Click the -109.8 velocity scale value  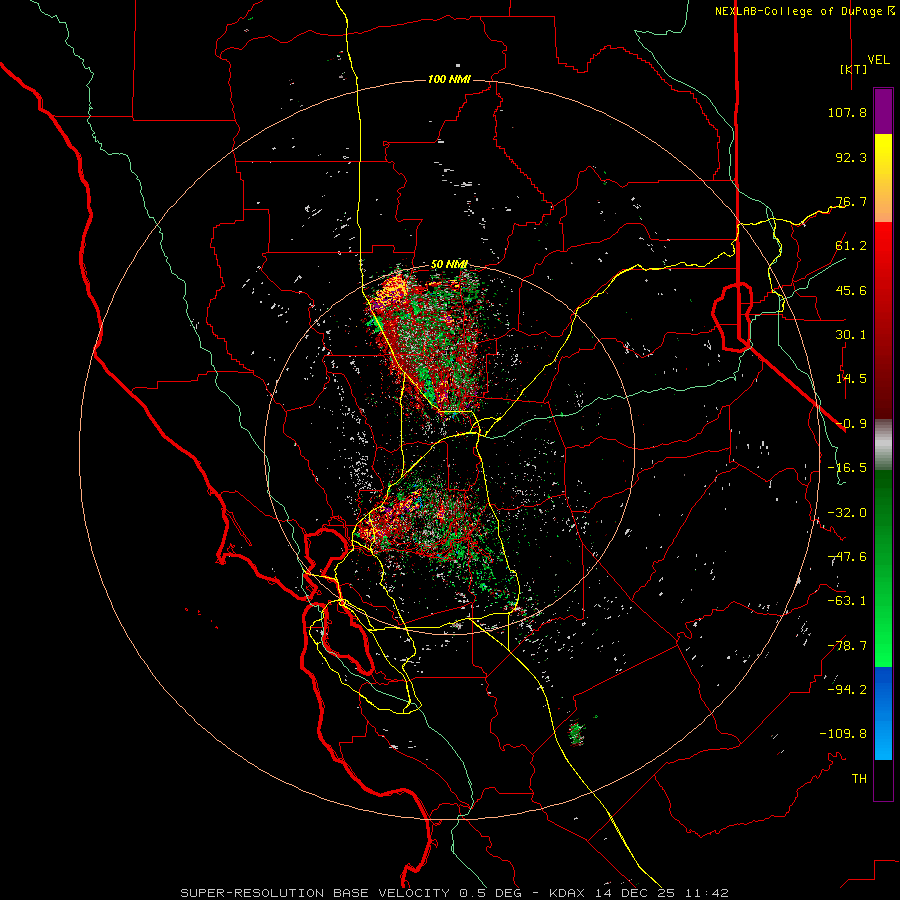(x=843, y=734)
